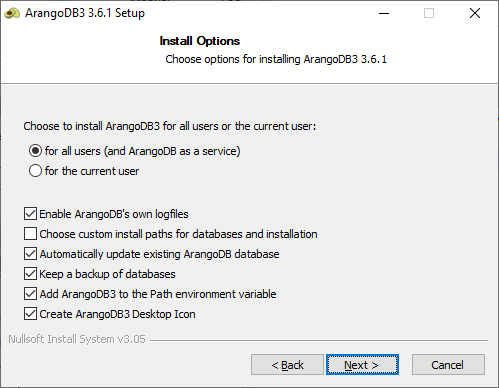Cancel the ArangoDB3 installation
499x388 pixels.
coord(448,365)
